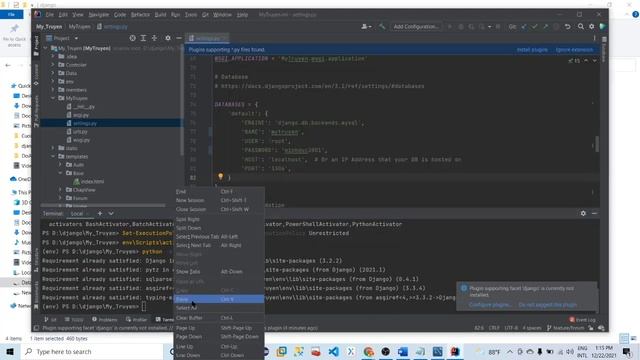The image size is (640, 360).
Task: Open Terminal panel settings gear
Action: [583, 213]
